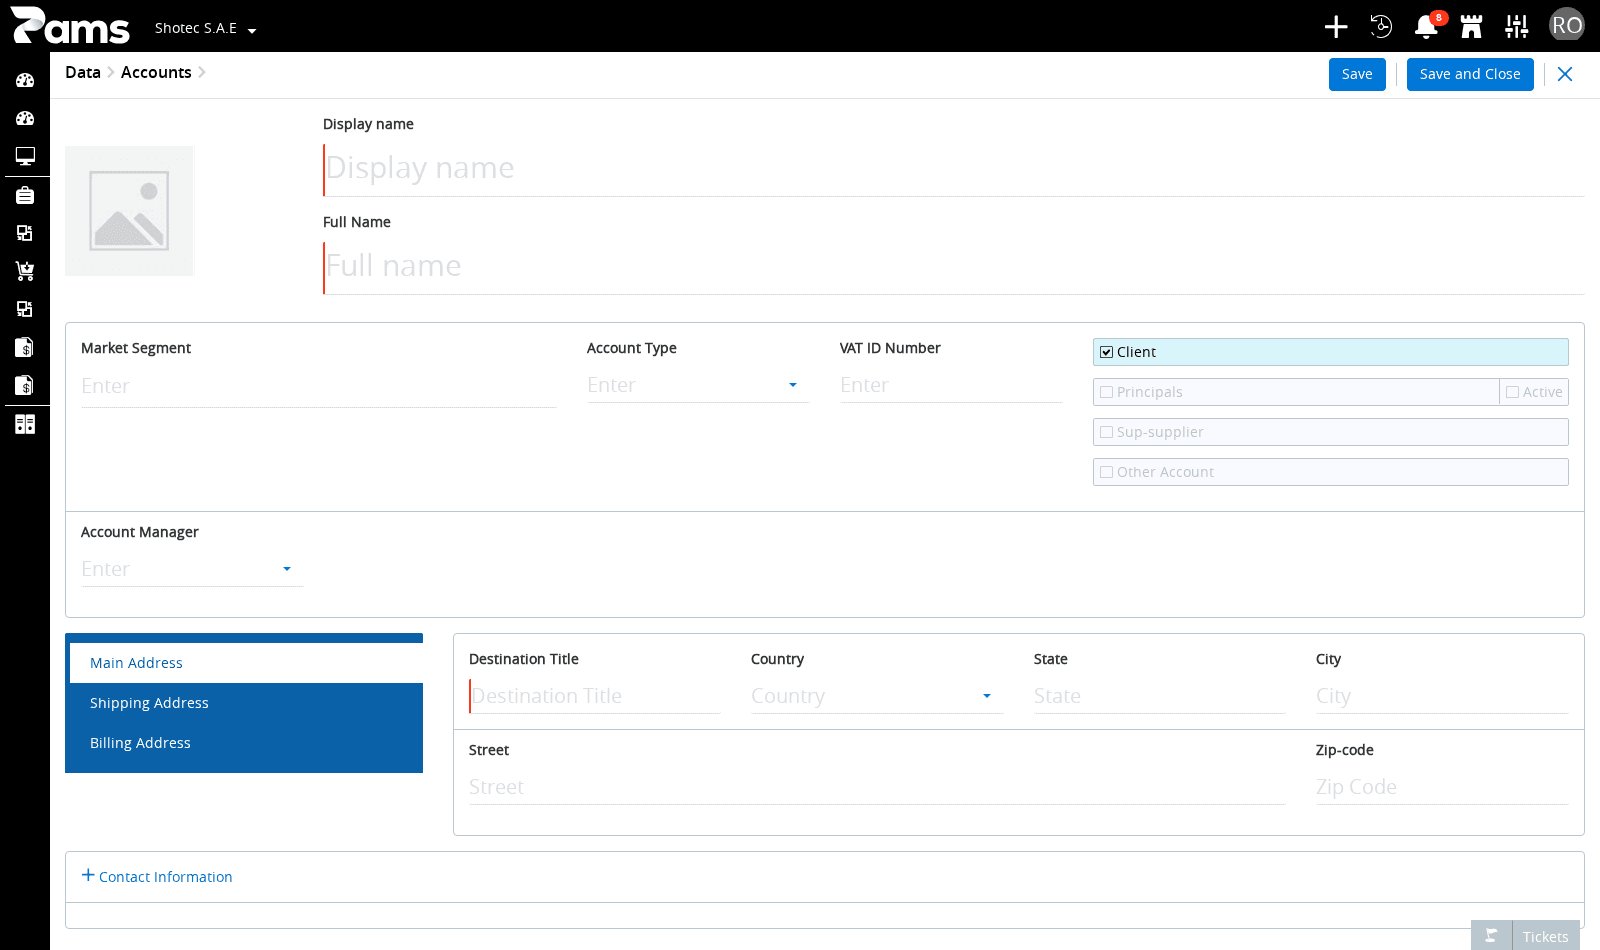This screenshot has height=950, width=1600.
Task: Select the Billing Address tab
Action: coord(246,743)
